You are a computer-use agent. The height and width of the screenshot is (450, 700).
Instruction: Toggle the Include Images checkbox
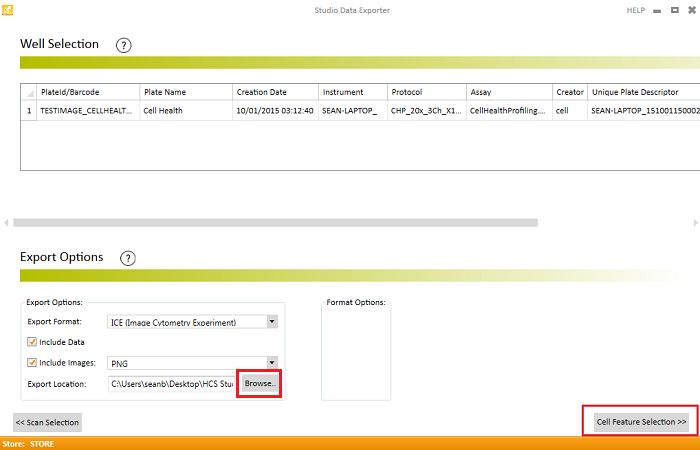click(32, 362)
